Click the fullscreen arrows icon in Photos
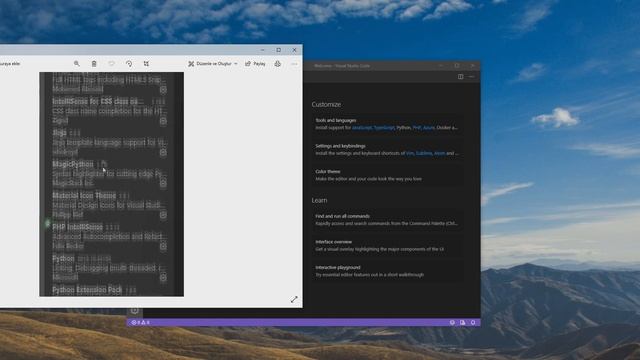 click(294, 300)
